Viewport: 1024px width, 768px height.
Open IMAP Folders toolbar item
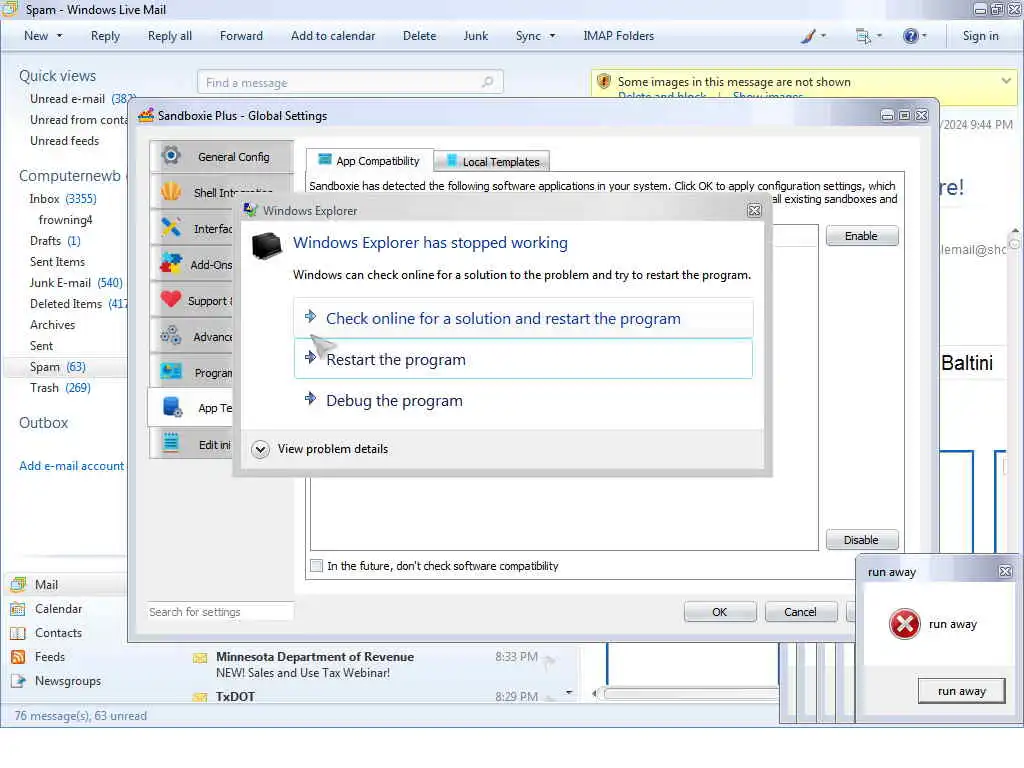pos(618,36)
